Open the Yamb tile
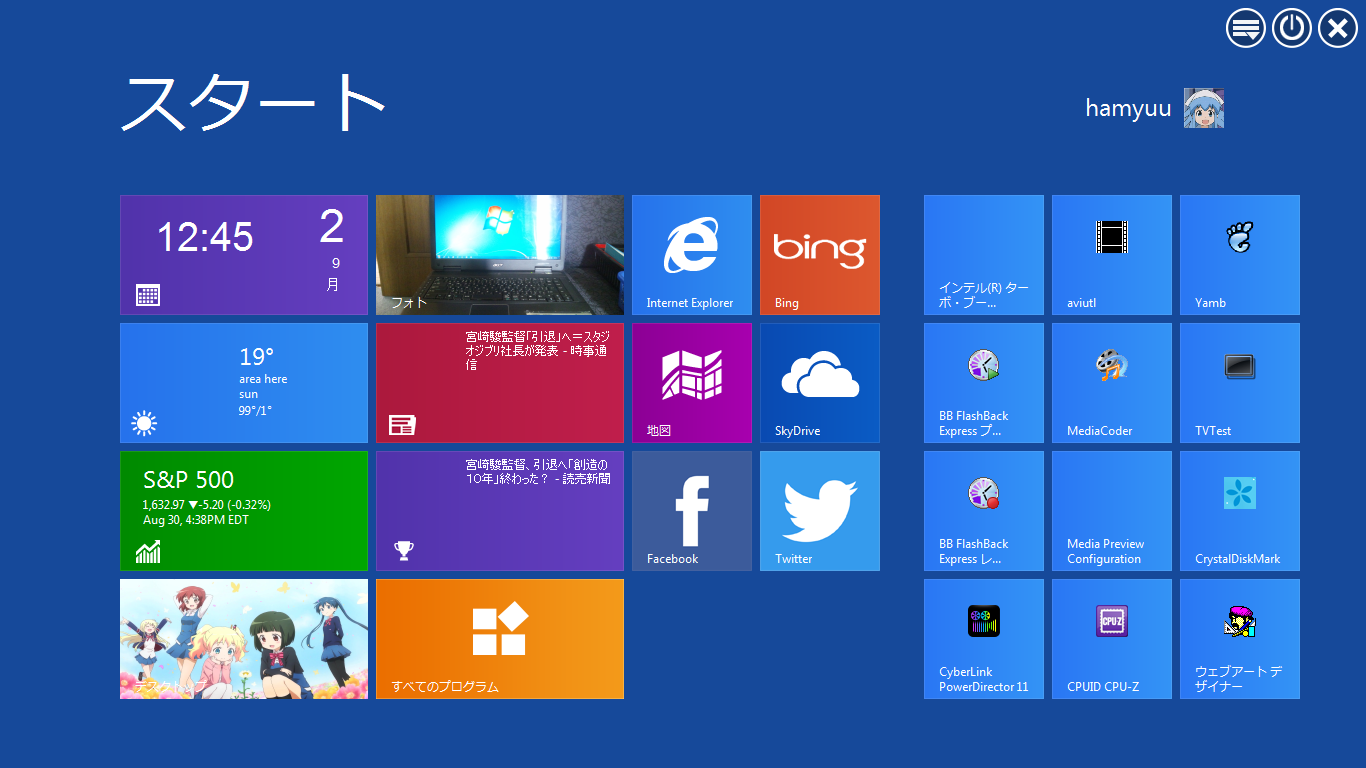The height and width of the screenshot is (768, 1366). coord(1240,255)
